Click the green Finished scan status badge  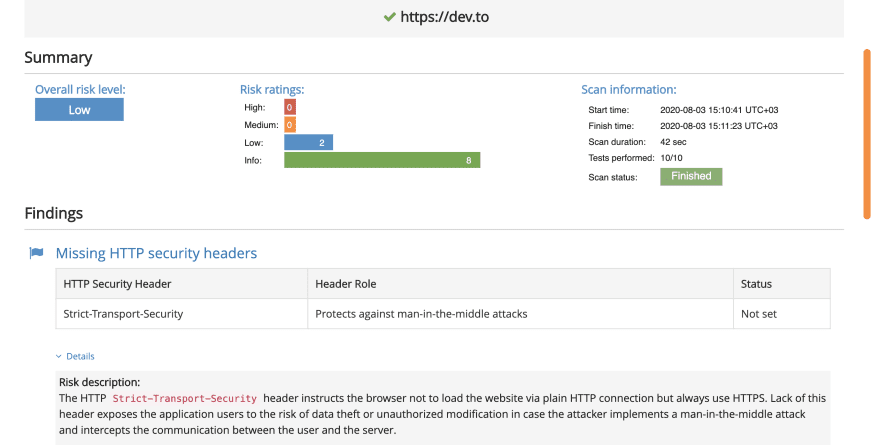coord(690,176)
